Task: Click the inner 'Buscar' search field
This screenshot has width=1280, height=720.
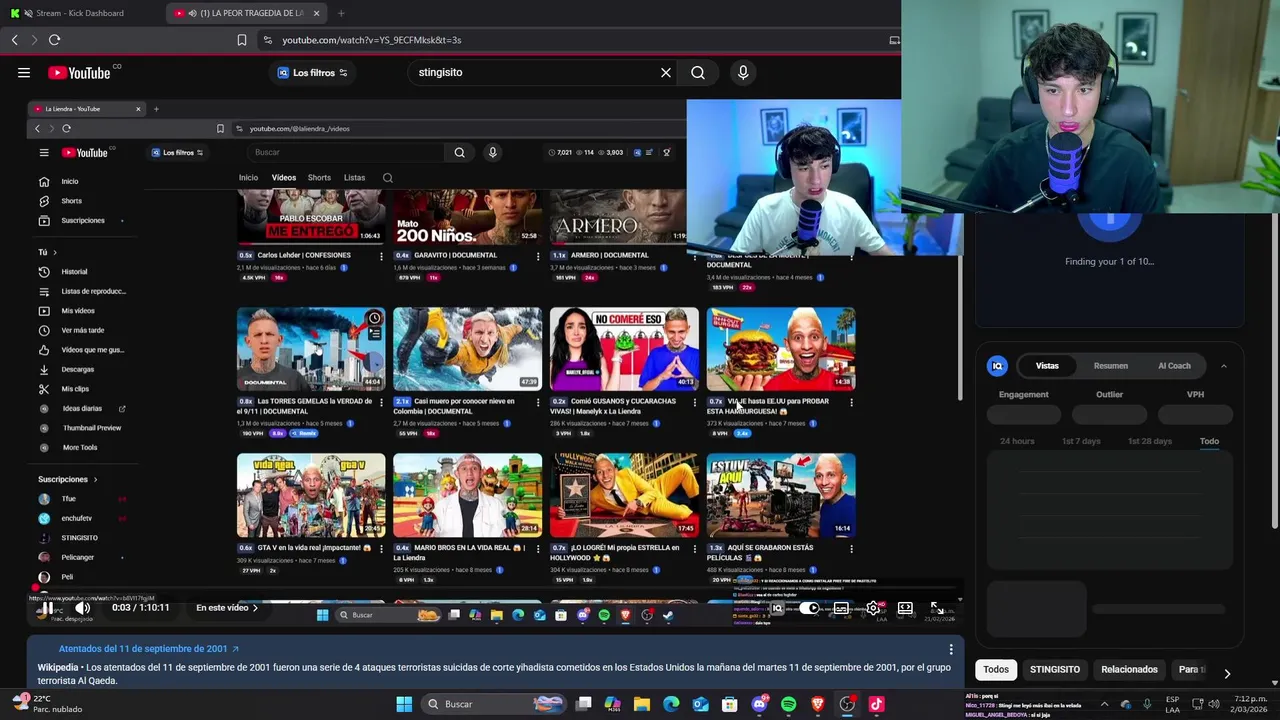Action: 345,153
